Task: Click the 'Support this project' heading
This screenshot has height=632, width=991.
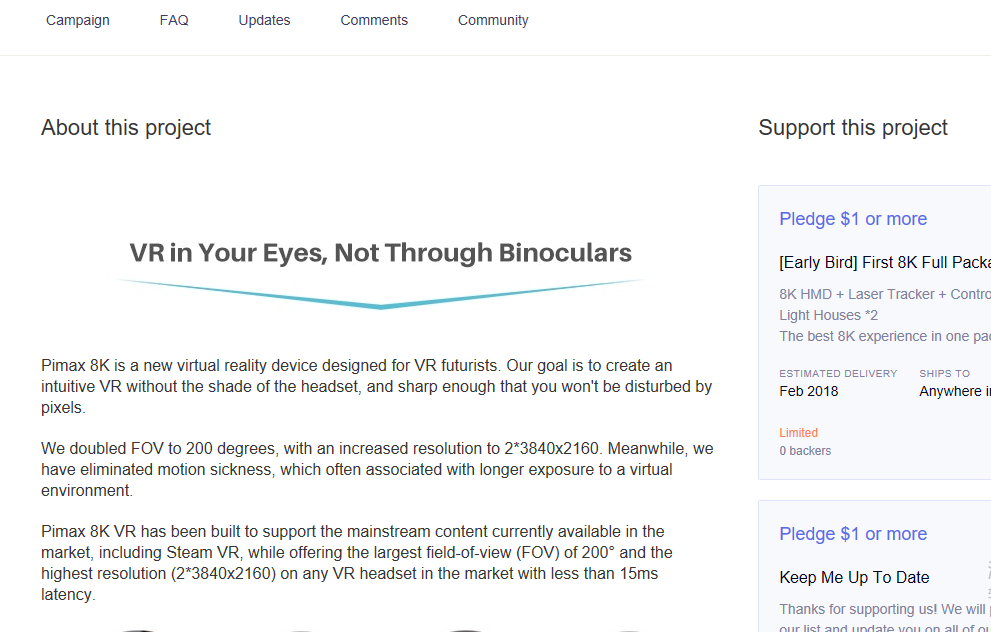Action: pyautogui.click(x=853, y=128)
